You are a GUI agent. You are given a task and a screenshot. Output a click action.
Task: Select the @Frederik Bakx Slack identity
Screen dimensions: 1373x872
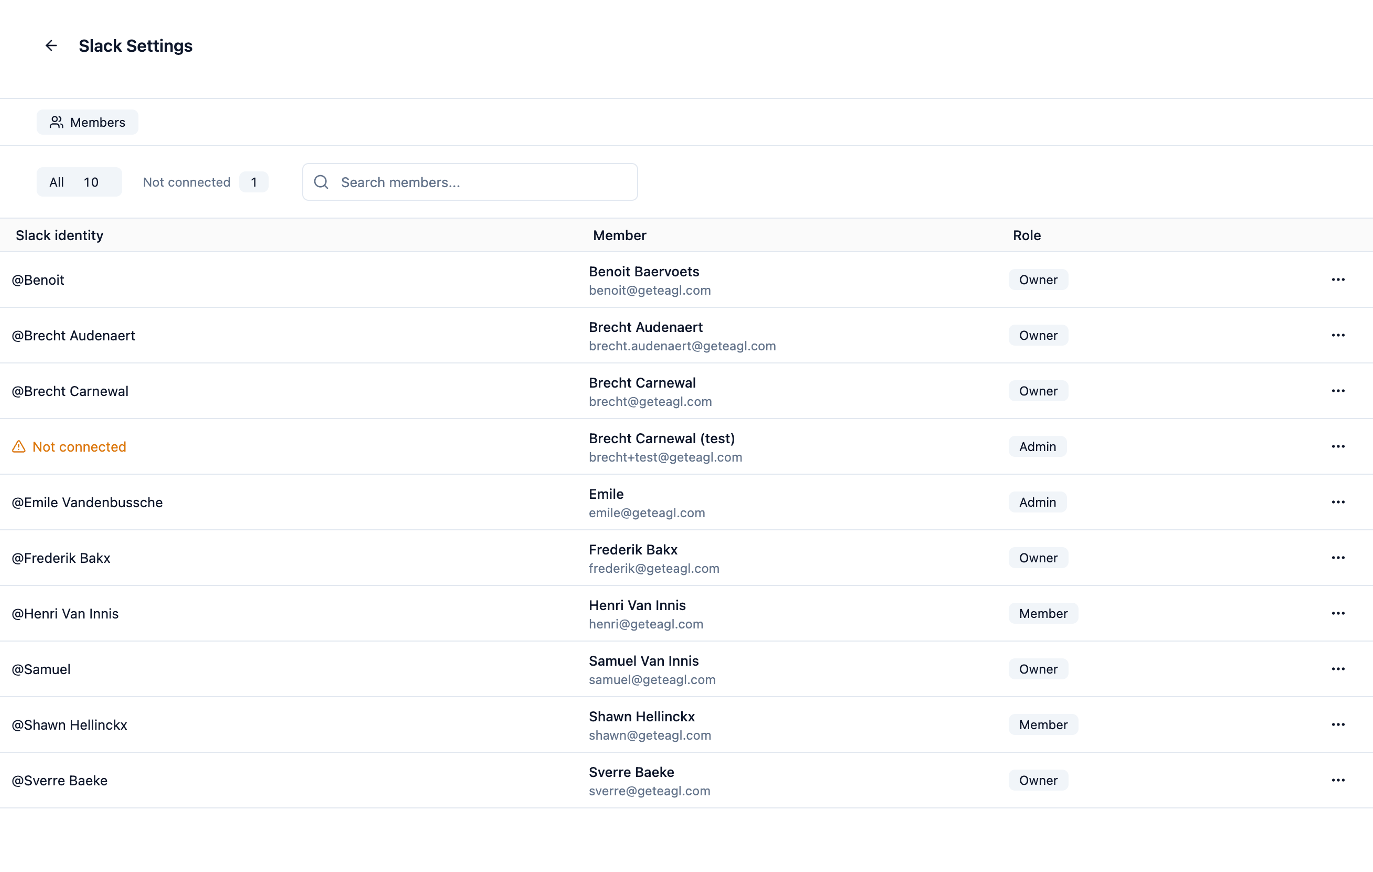click(61, 558)
